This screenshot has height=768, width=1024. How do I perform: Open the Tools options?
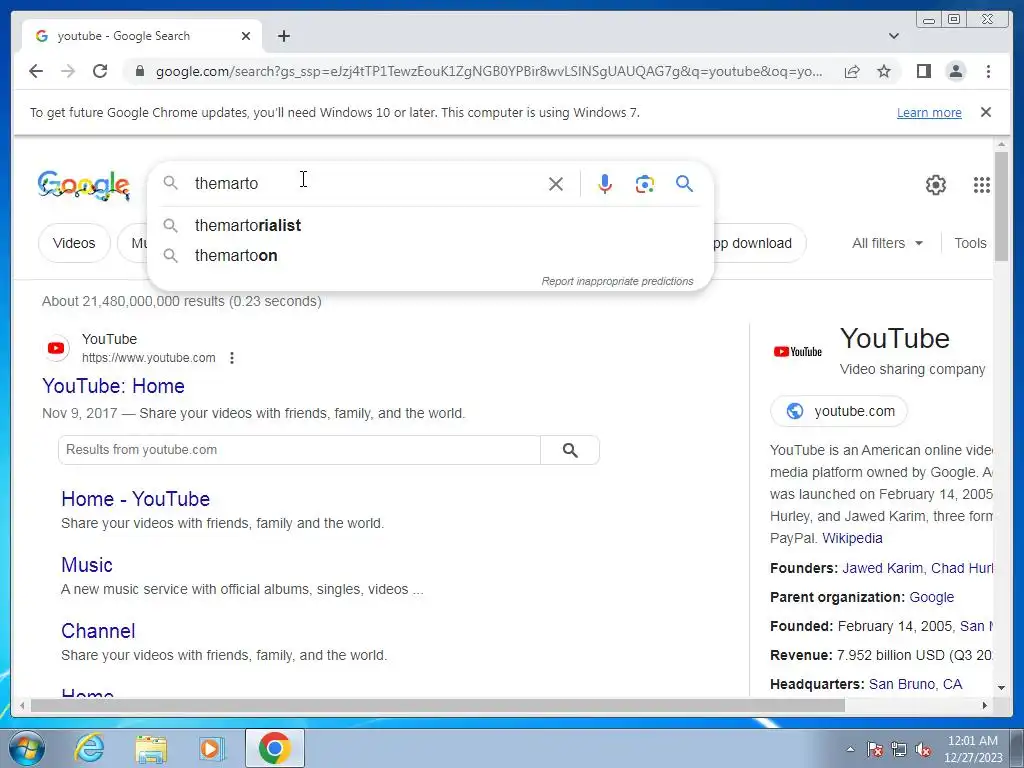click(970, 243)
